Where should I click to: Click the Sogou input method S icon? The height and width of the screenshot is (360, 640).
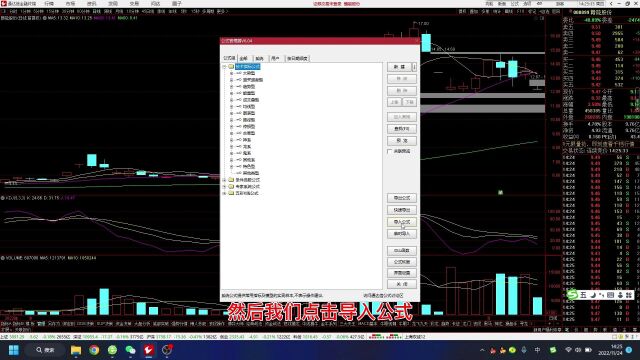(x=572, y=294)
